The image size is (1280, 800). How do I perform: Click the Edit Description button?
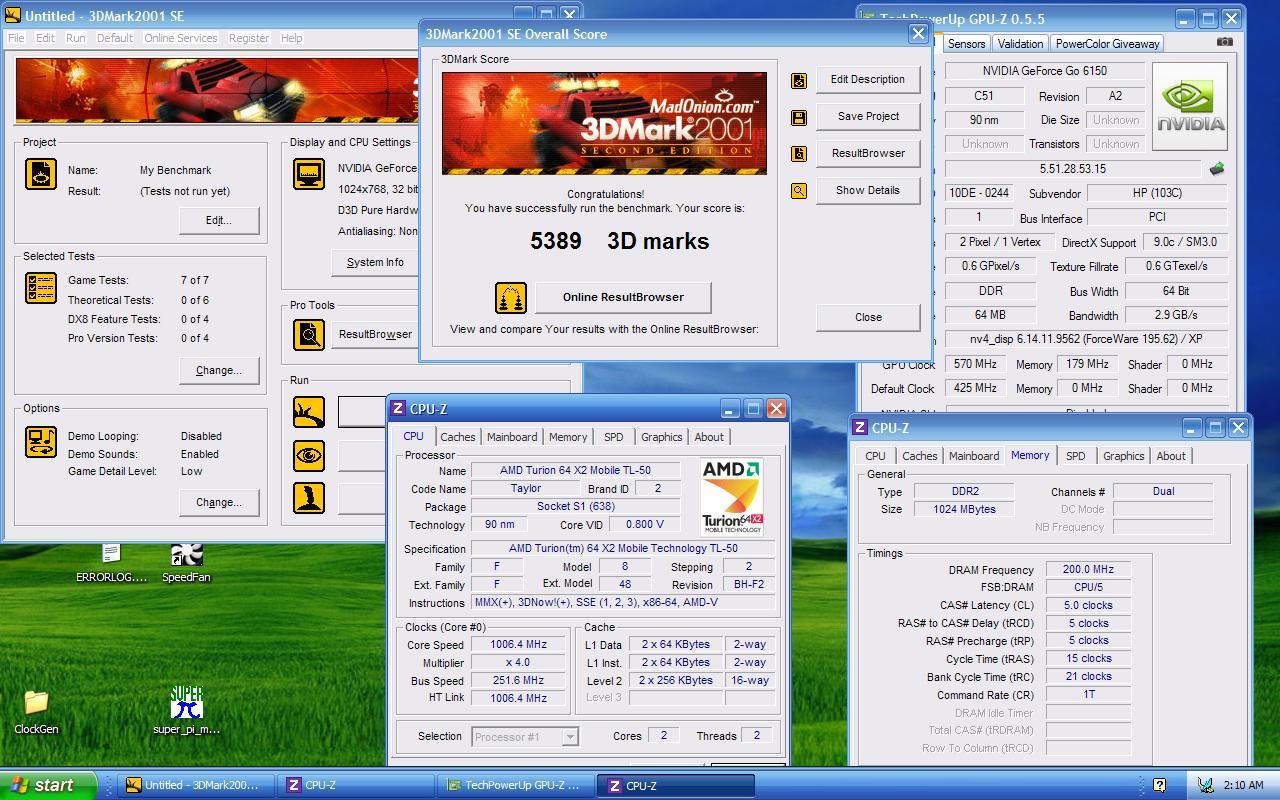[868, 80]
